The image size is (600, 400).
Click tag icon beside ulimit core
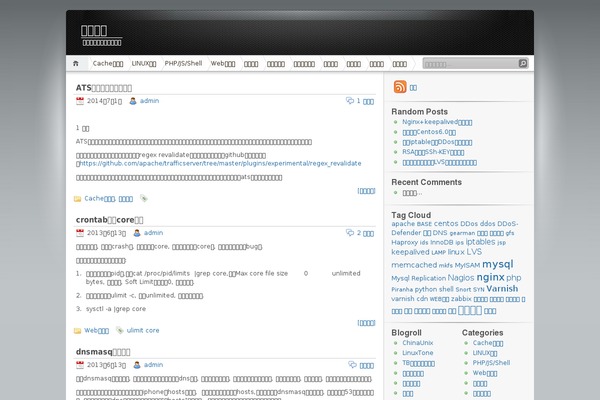[x=120, y=330]
